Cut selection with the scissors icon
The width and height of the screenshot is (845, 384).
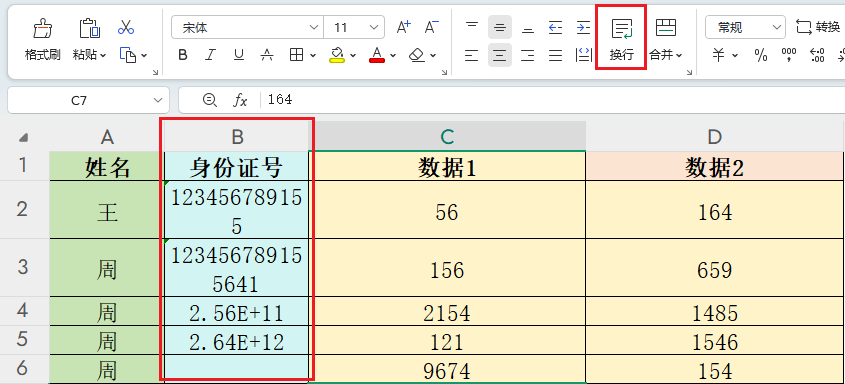(126, 27)
